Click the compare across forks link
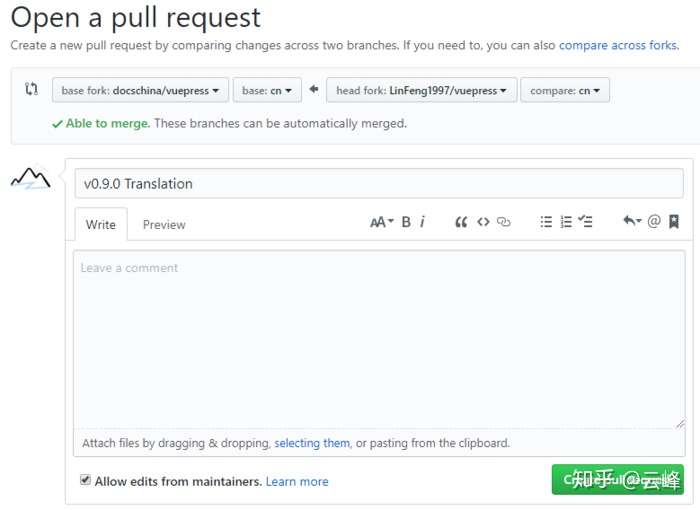This screenshot has width=700, height=510. tap(618, 45)
